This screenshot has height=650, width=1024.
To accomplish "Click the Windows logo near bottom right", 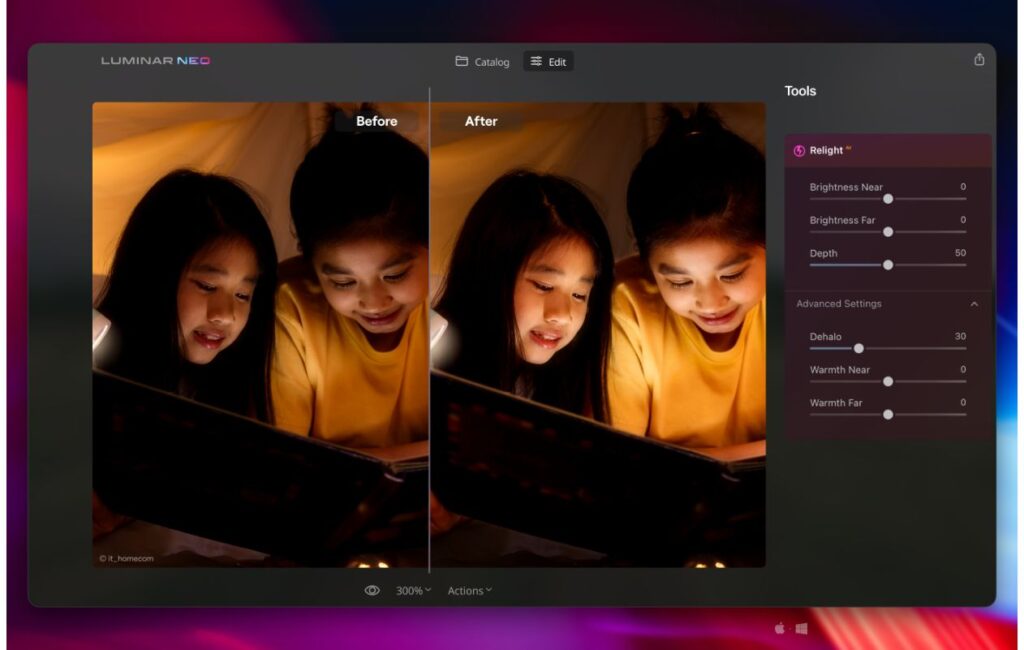I will 800,628.
